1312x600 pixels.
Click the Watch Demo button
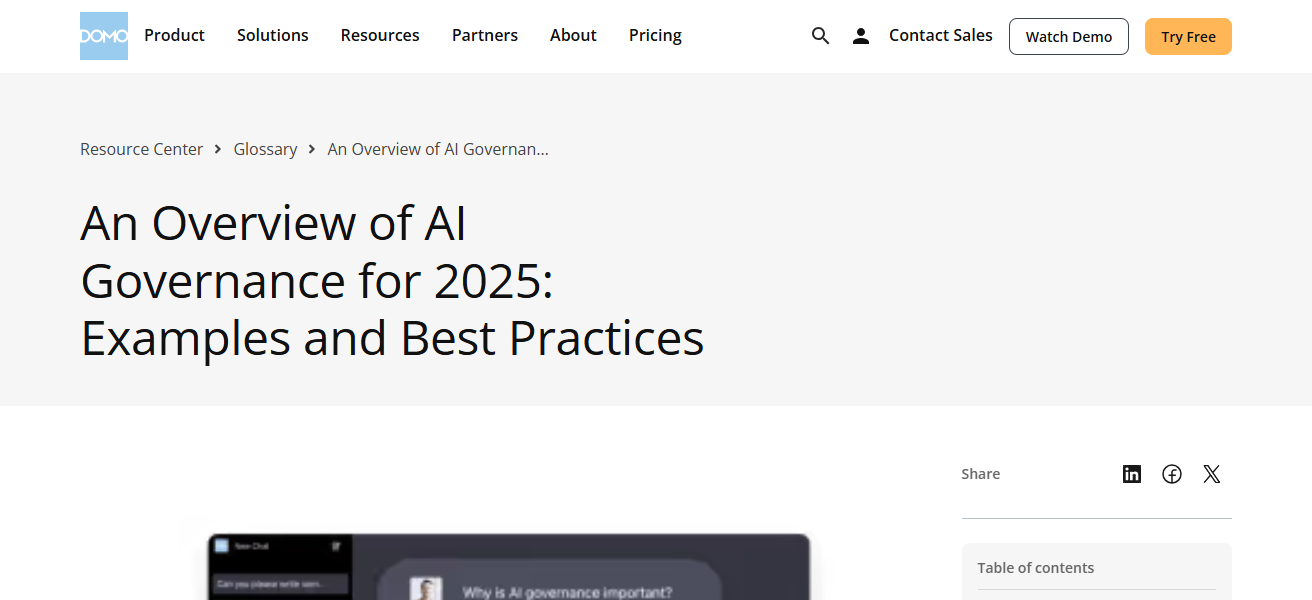1068,36
